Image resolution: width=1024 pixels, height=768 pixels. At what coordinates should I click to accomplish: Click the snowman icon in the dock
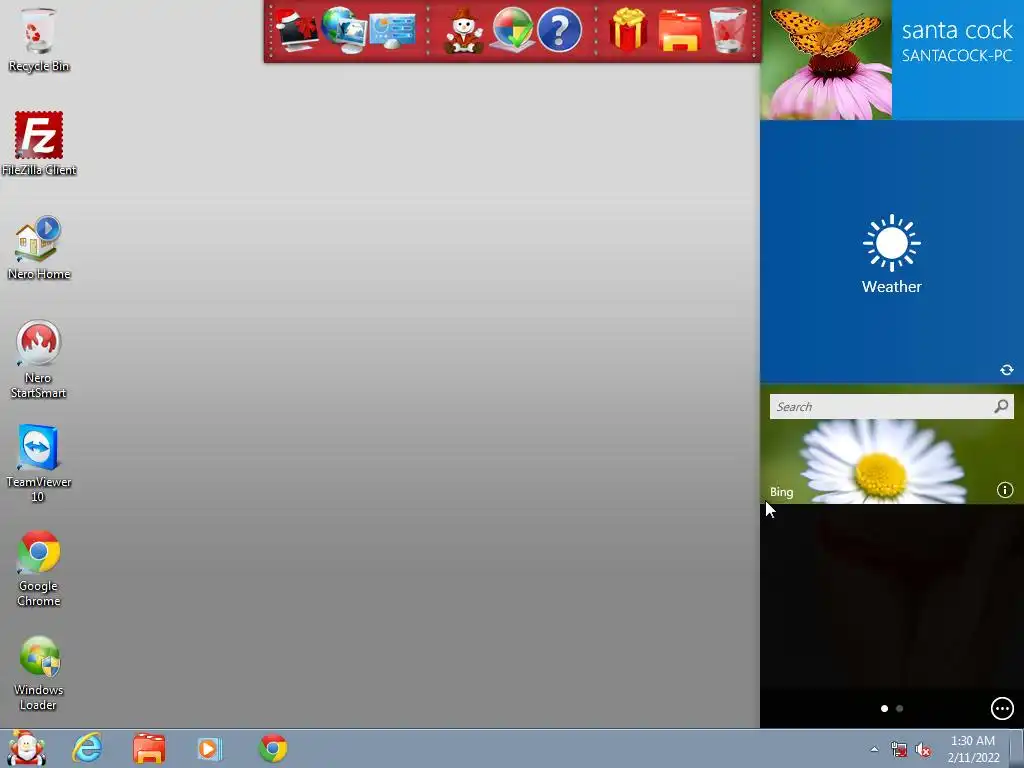click(x=463, y=30)
